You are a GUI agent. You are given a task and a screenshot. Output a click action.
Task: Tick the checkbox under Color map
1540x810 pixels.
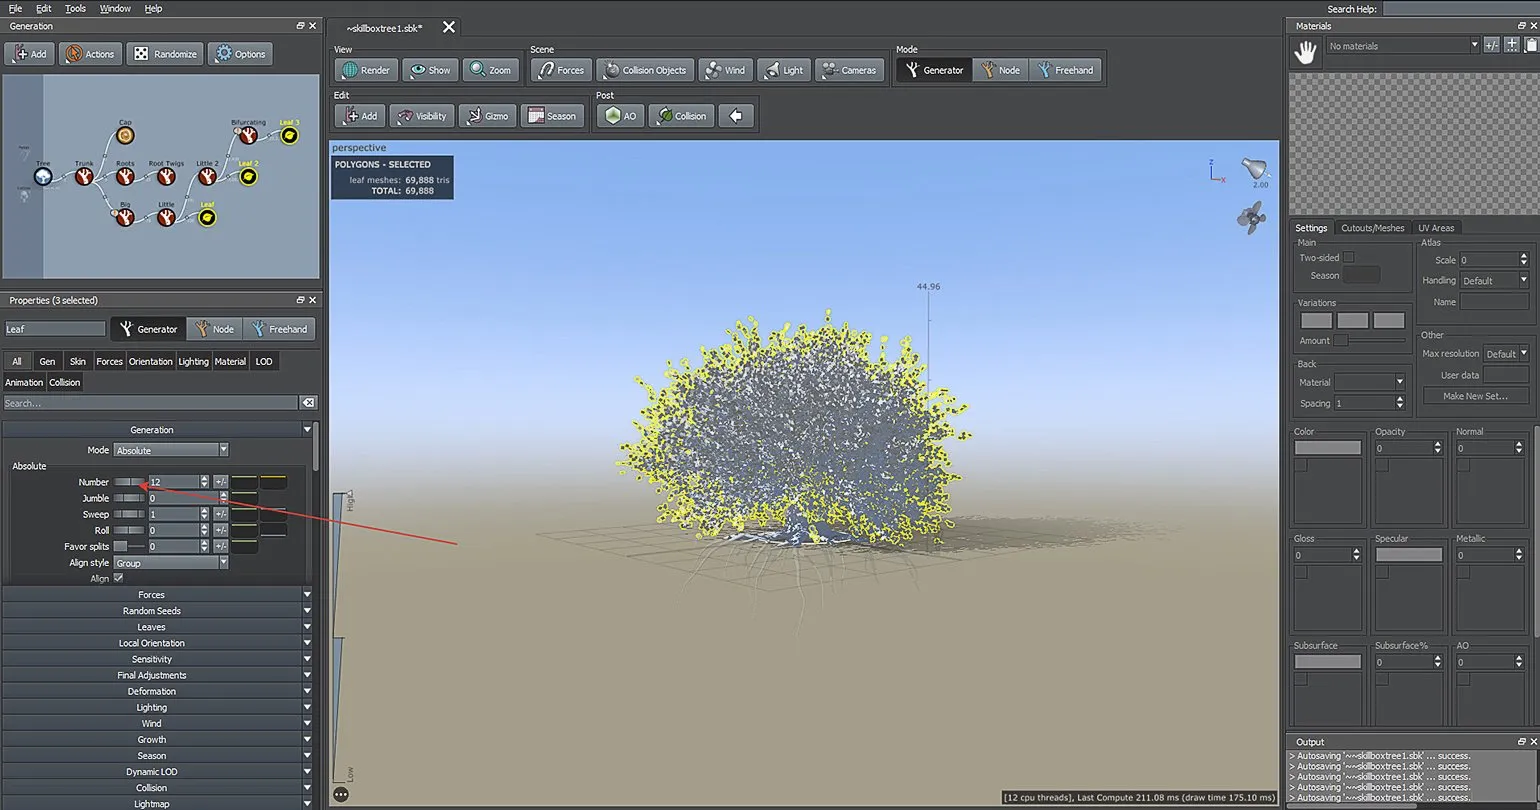pyautogui.click(x=1301, y=466)
